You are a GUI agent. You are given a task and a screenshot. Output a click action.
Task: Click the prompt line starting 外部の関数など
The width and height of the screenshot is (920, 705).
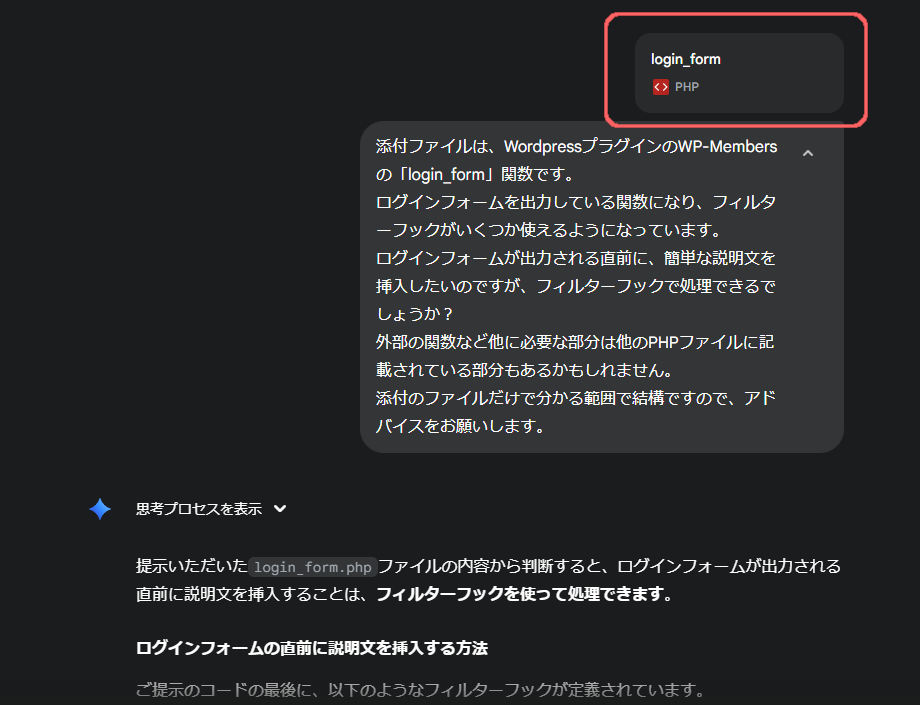click(574, 342)
